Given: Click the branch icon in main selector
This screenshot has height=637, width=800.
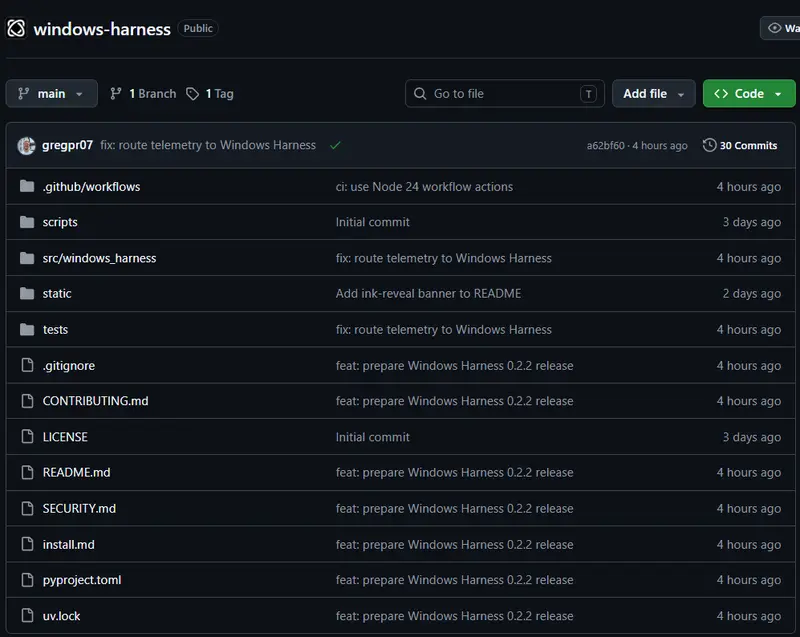Looking at the screenshot, I should (23, 93).
